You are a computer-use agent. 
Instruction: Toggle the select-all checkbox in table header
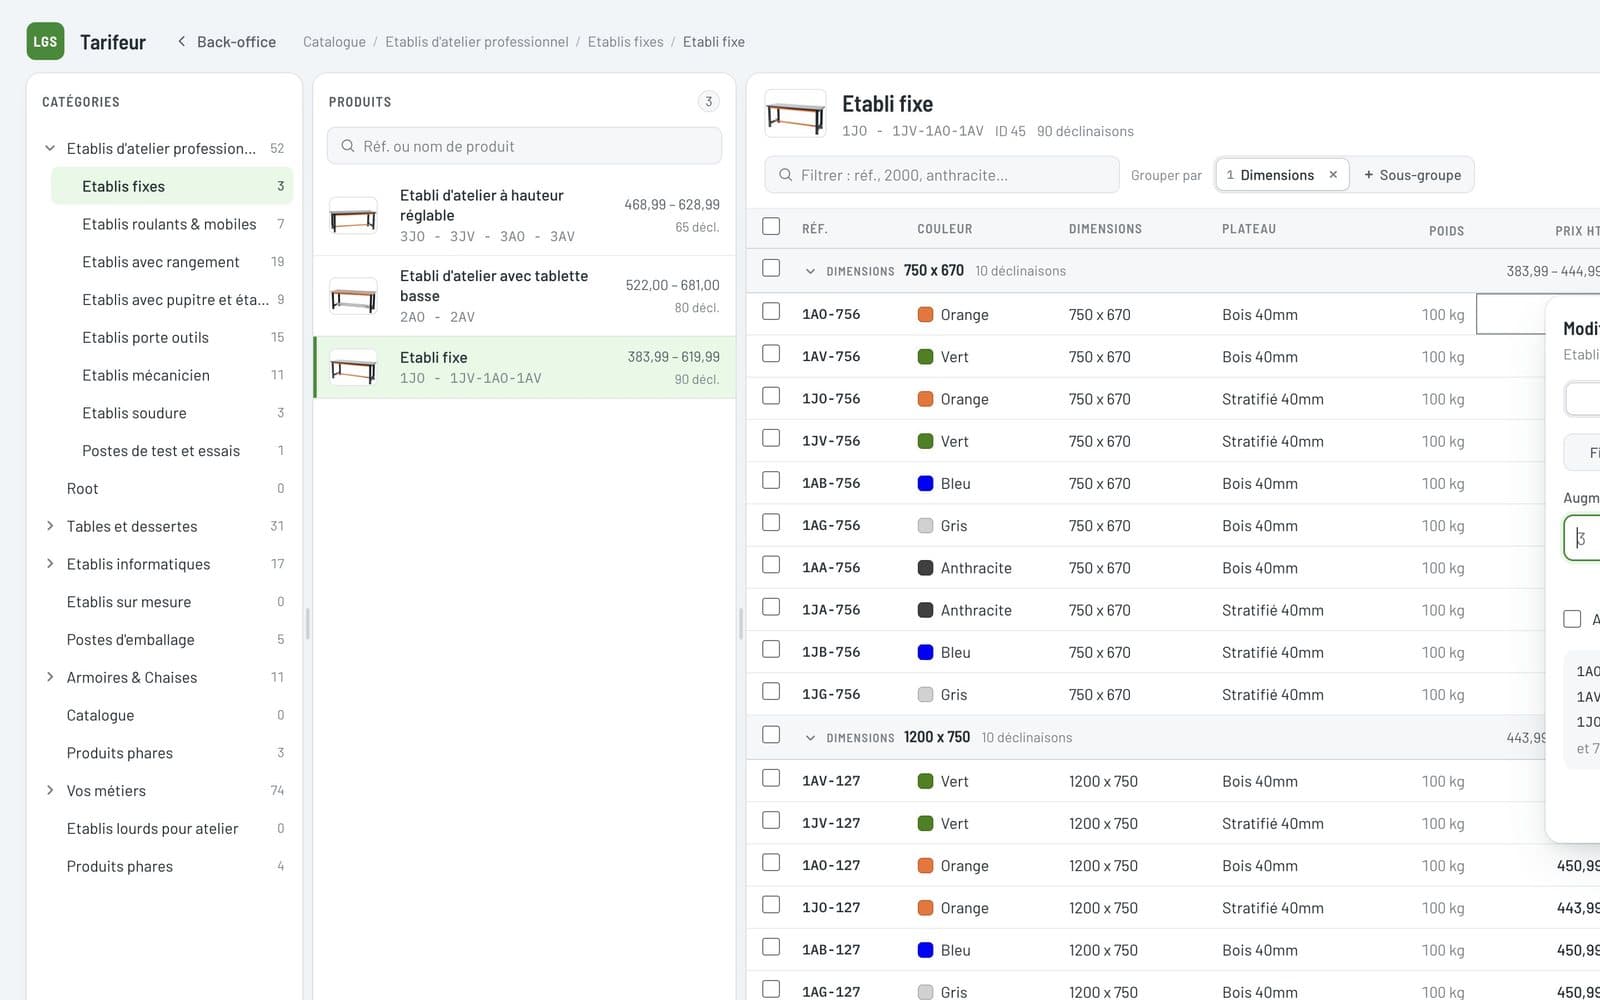tap(771, 227)
